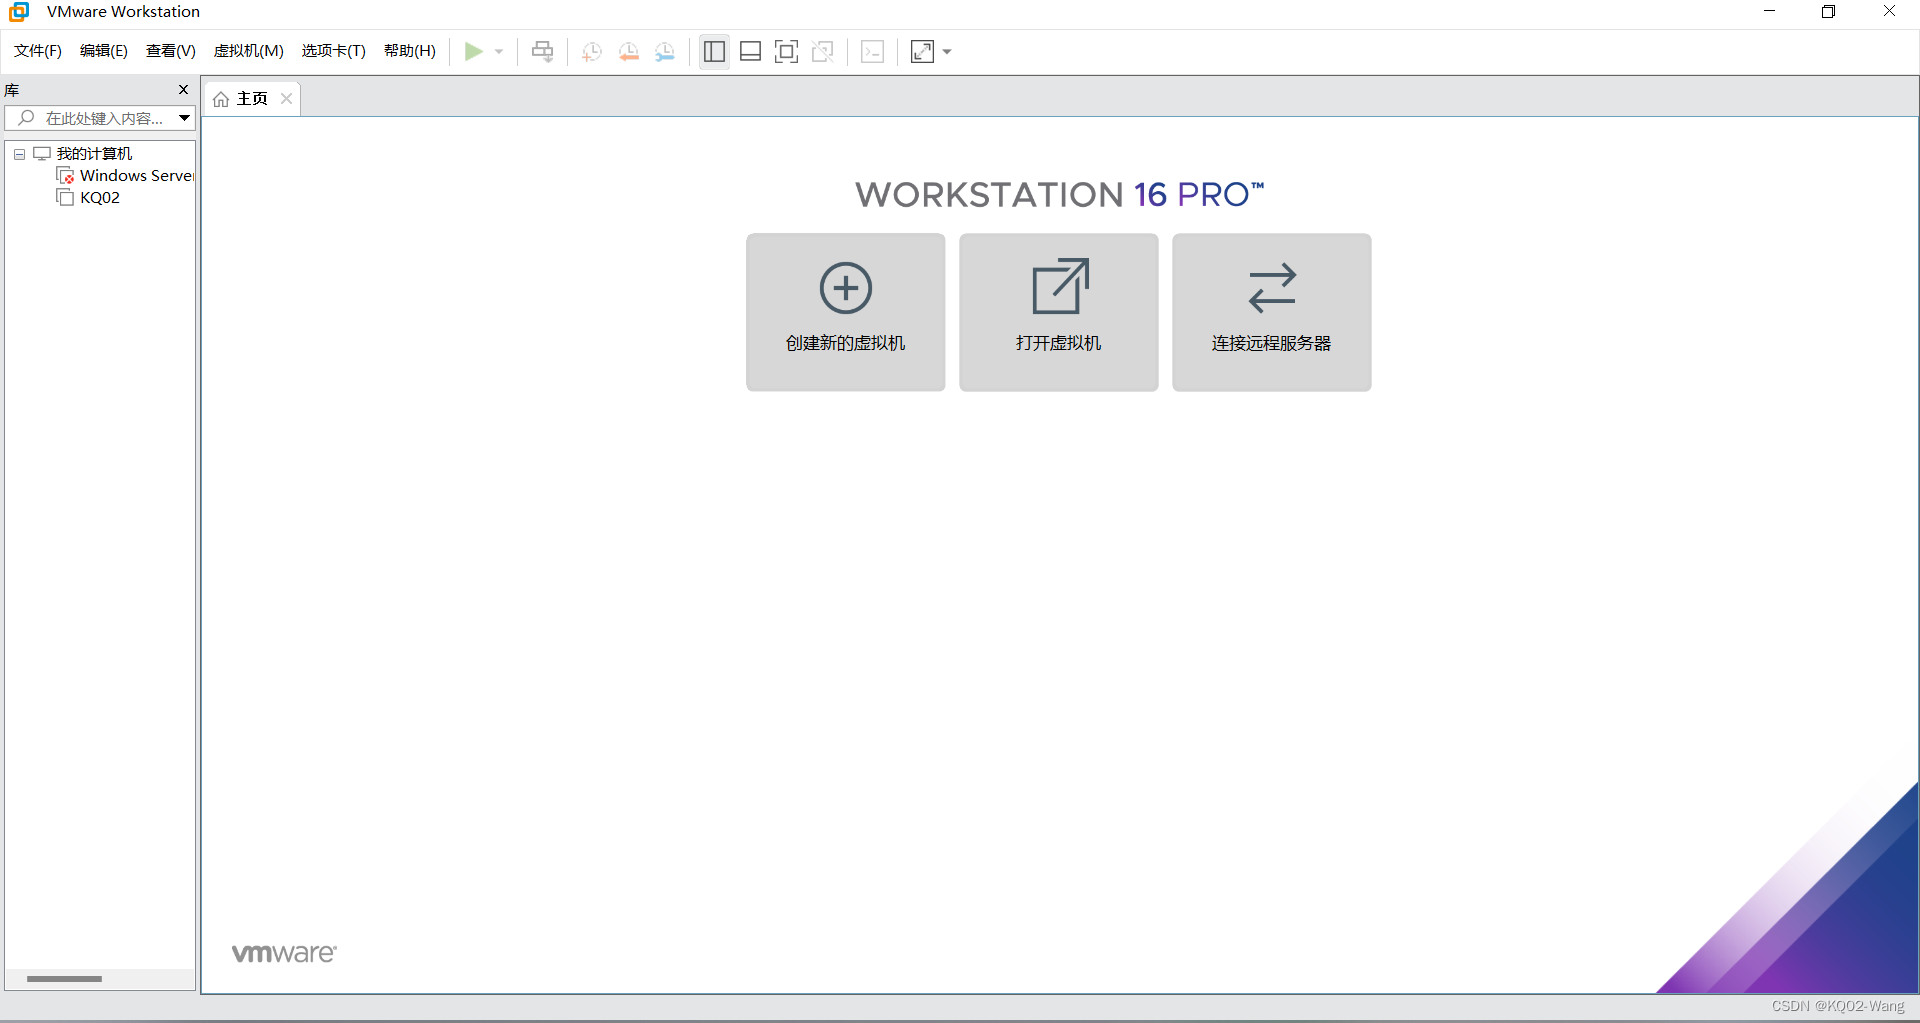
Task: Open the stretch display dropdown arrow
Action: [x=947, y=52]
